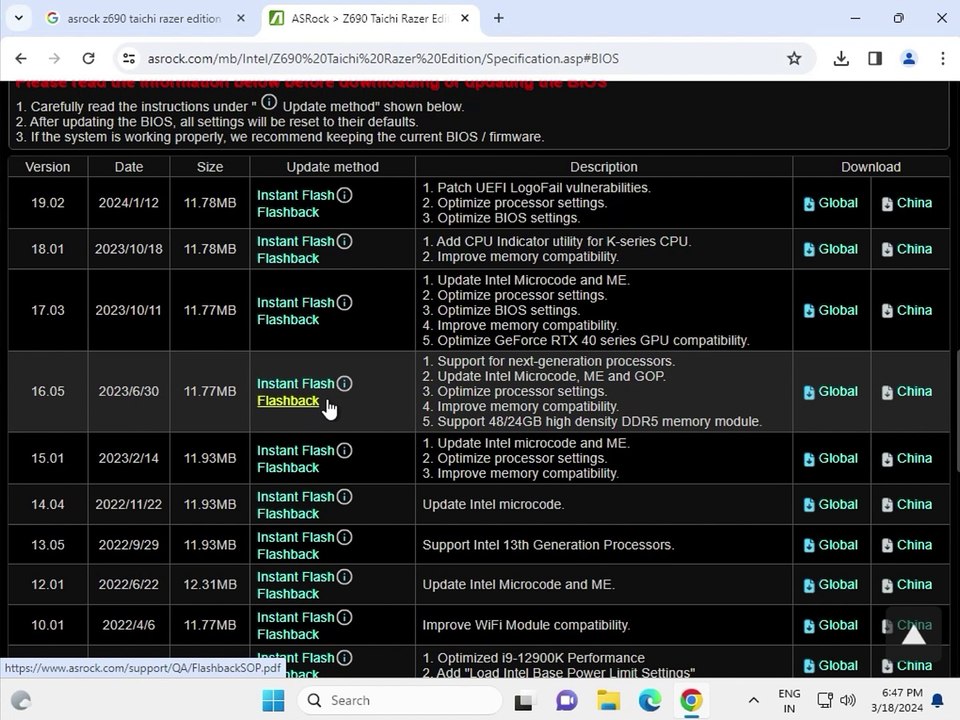Open the info icon beside Instant Flash for version 13.05

pos(345,537)
